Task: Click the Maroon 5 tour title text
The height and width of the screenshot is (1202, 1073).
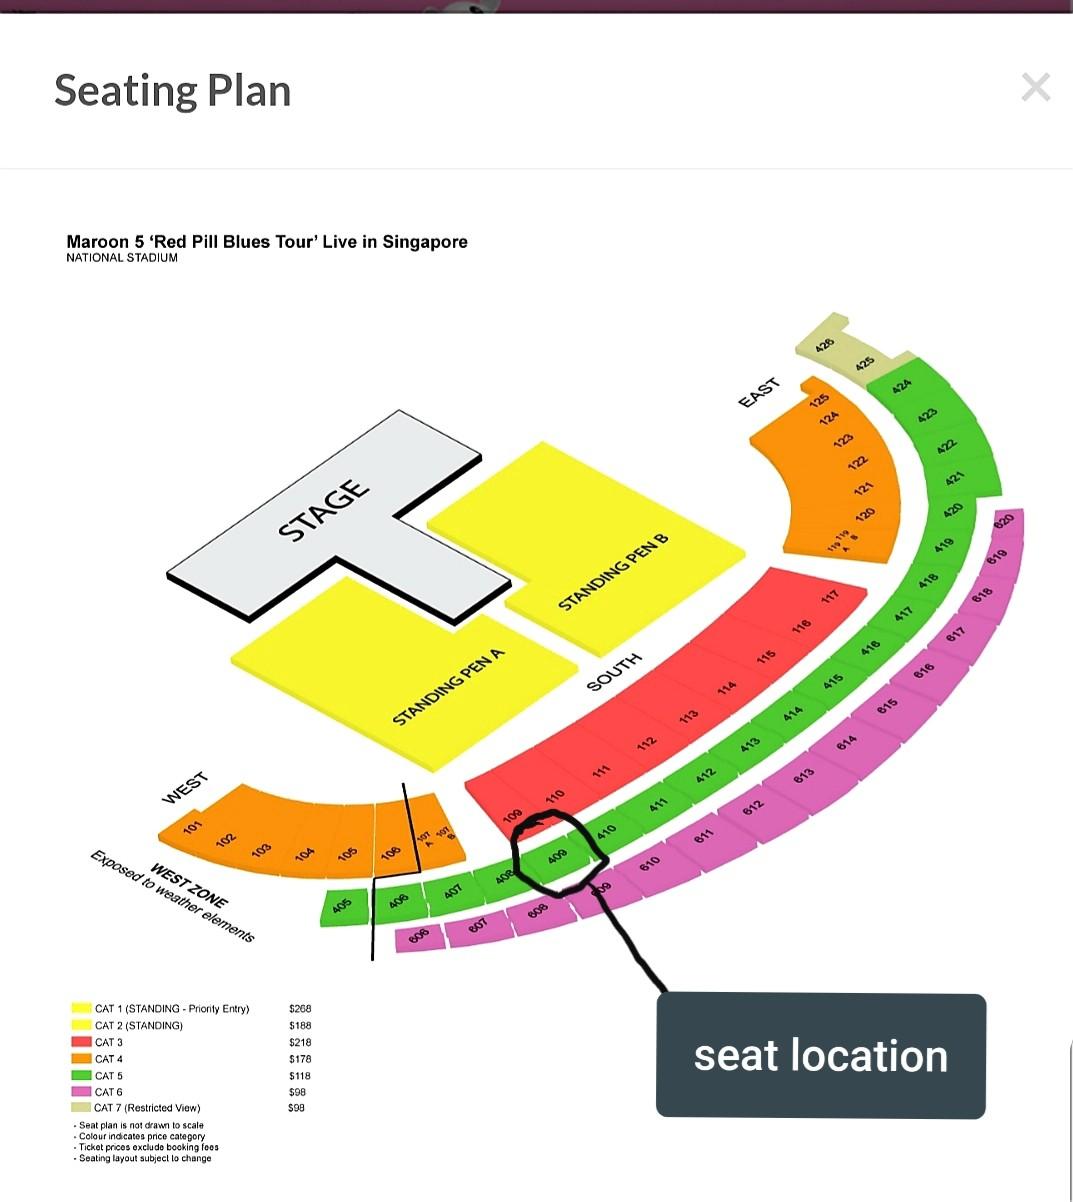Action: 266,241
